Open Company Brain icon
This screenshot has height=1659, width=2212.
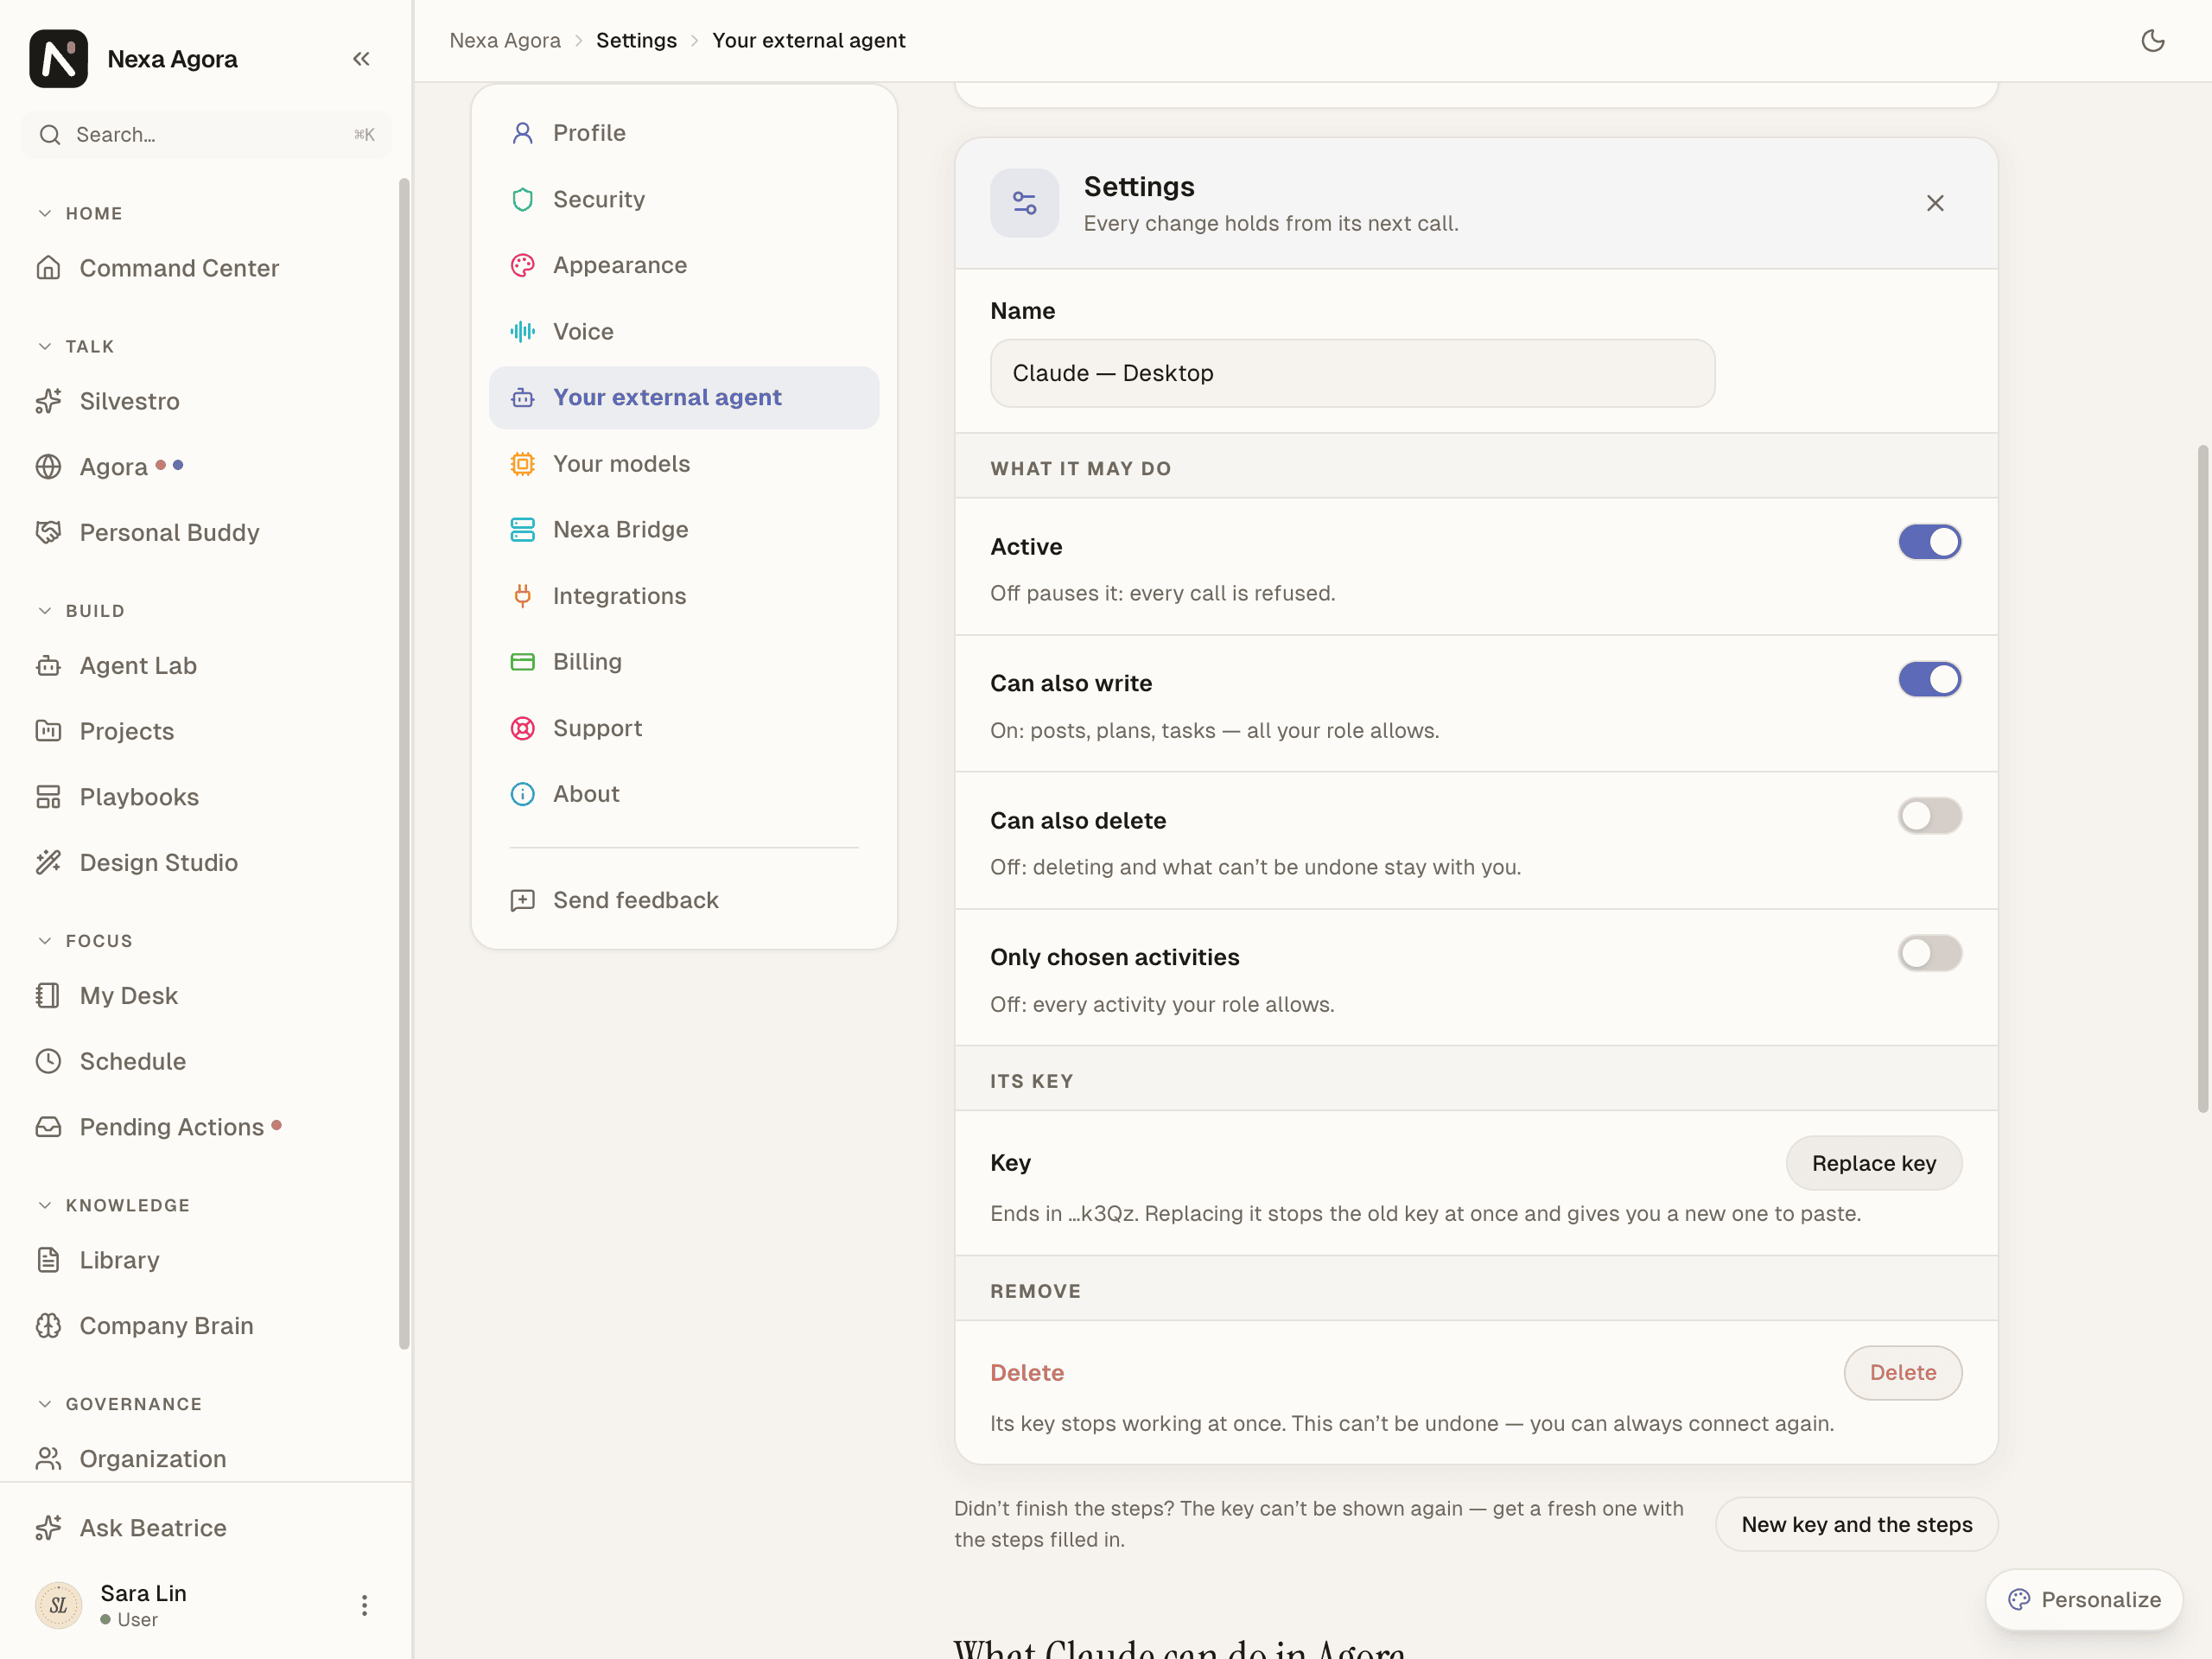48,1326
